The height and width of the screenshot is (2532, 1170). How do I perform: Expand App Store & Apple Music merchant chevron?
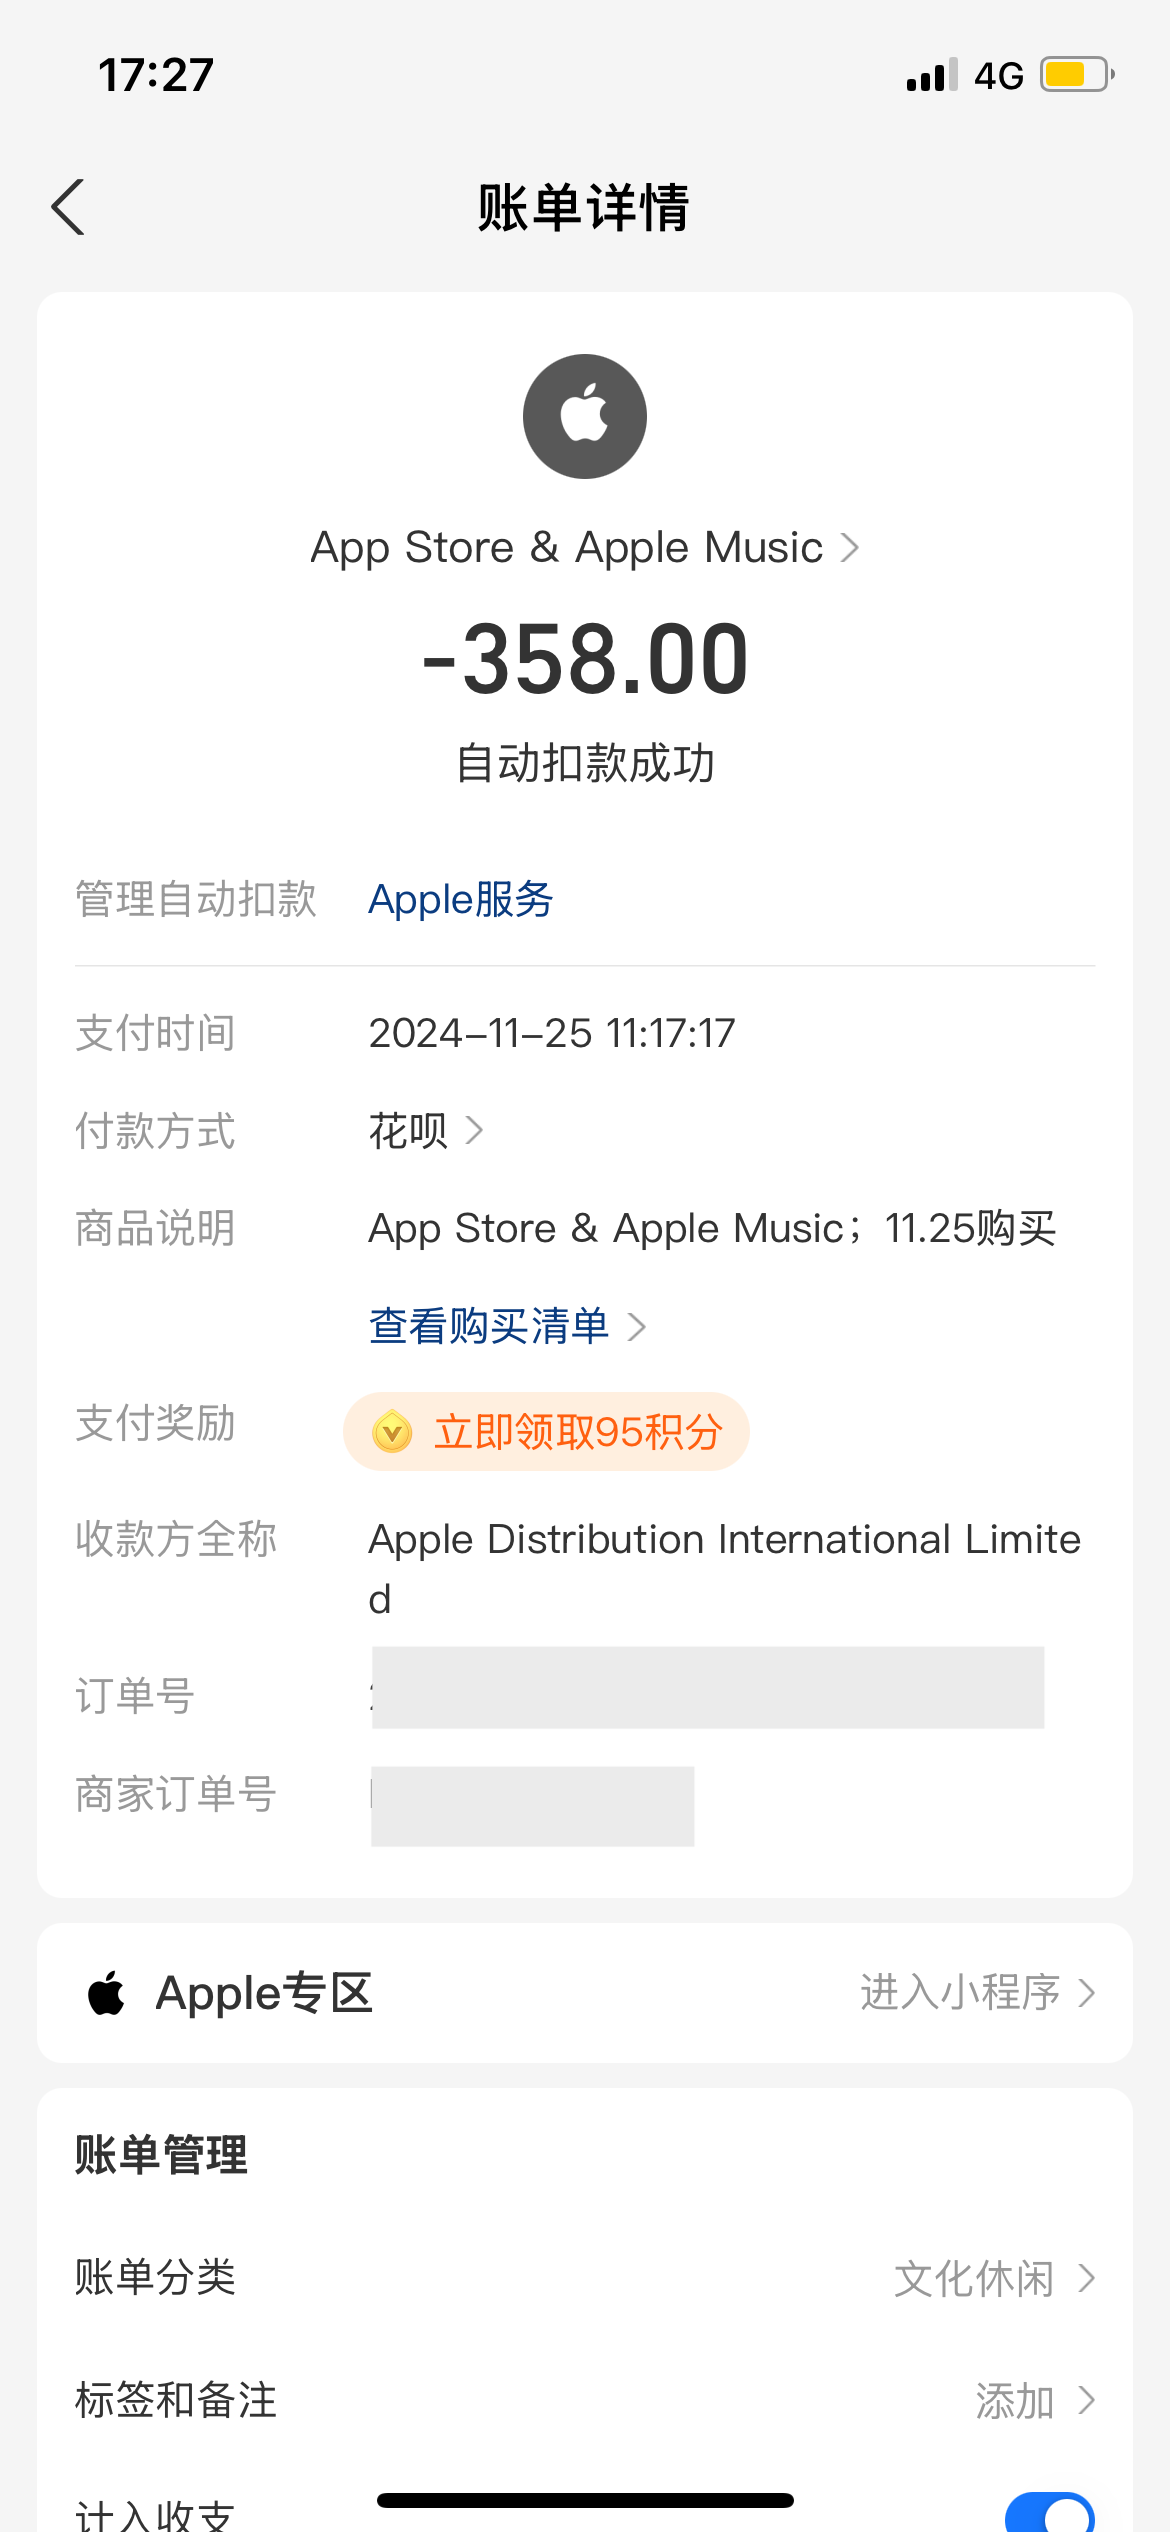850,548
